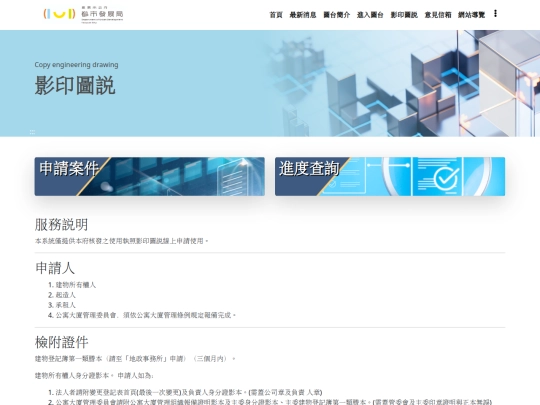Viewport: 540px width, 405px height.
Task: Click the list item starting 法人者請附變更登記表
Action: 189,392
